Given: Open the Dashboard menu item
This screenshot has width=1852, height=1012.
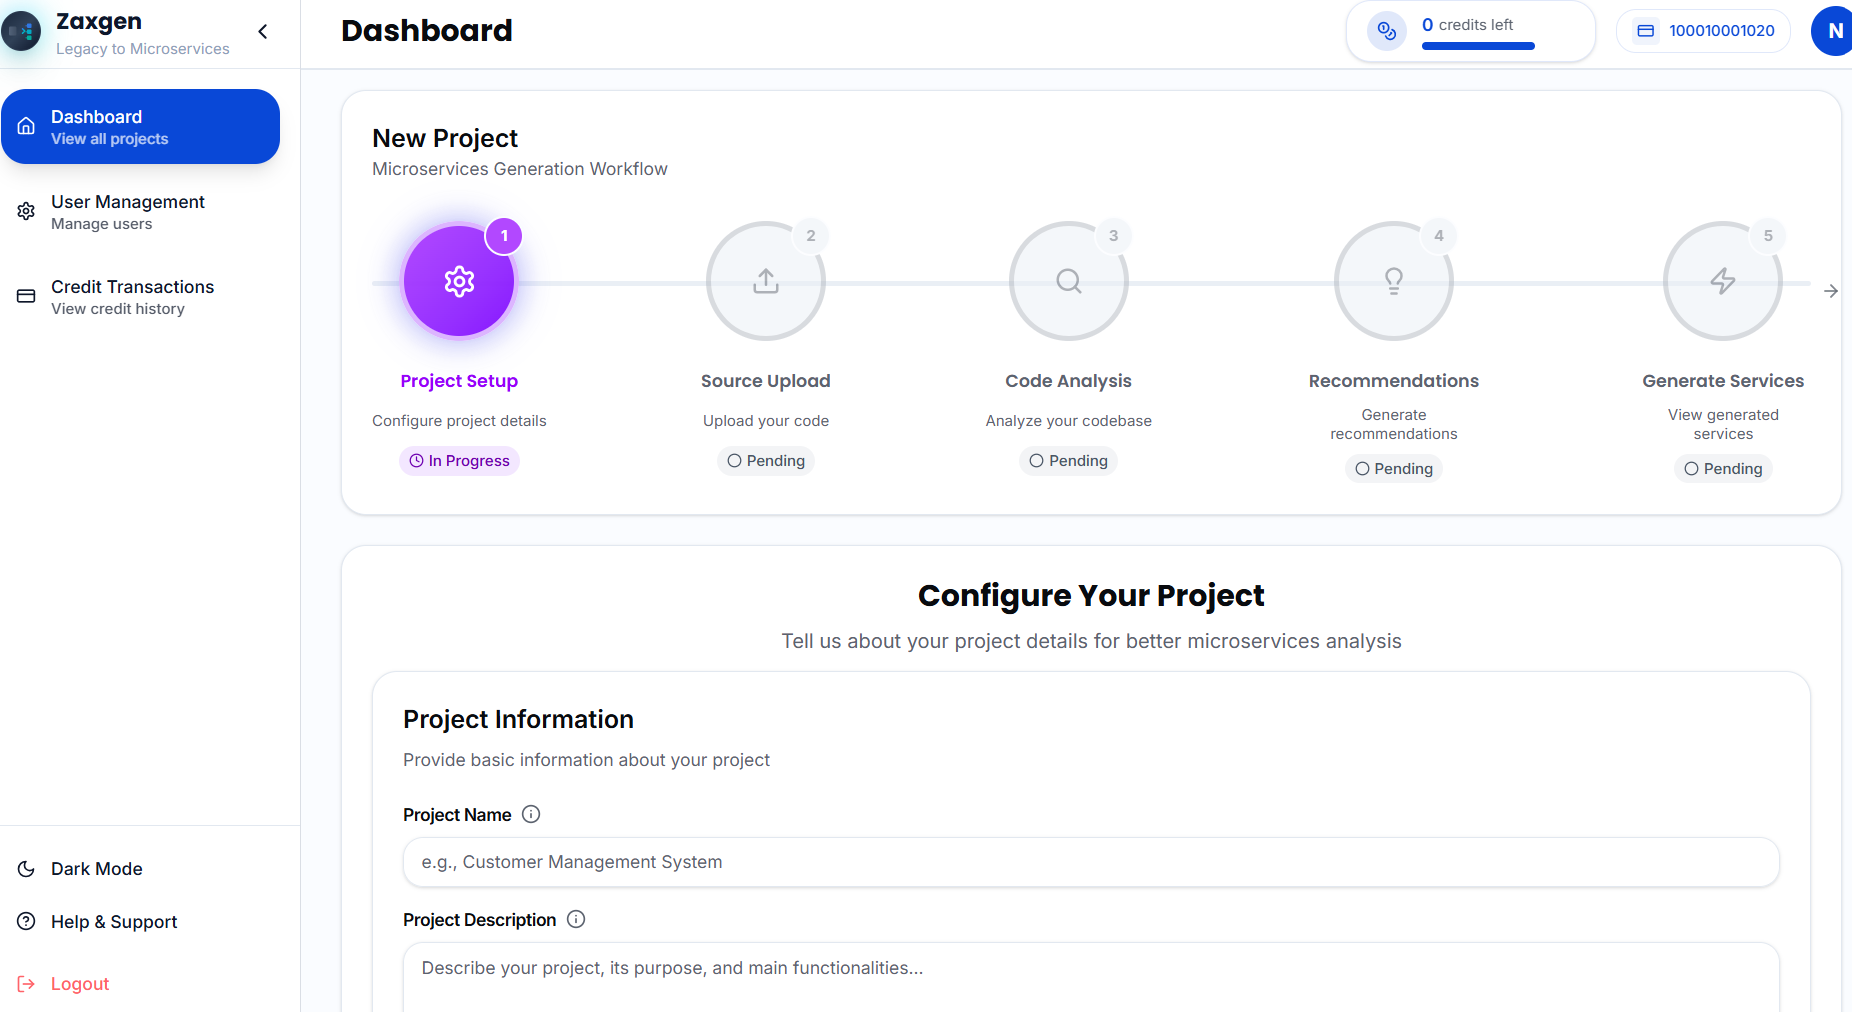Looking at the screenshot, I should point(140,127).
